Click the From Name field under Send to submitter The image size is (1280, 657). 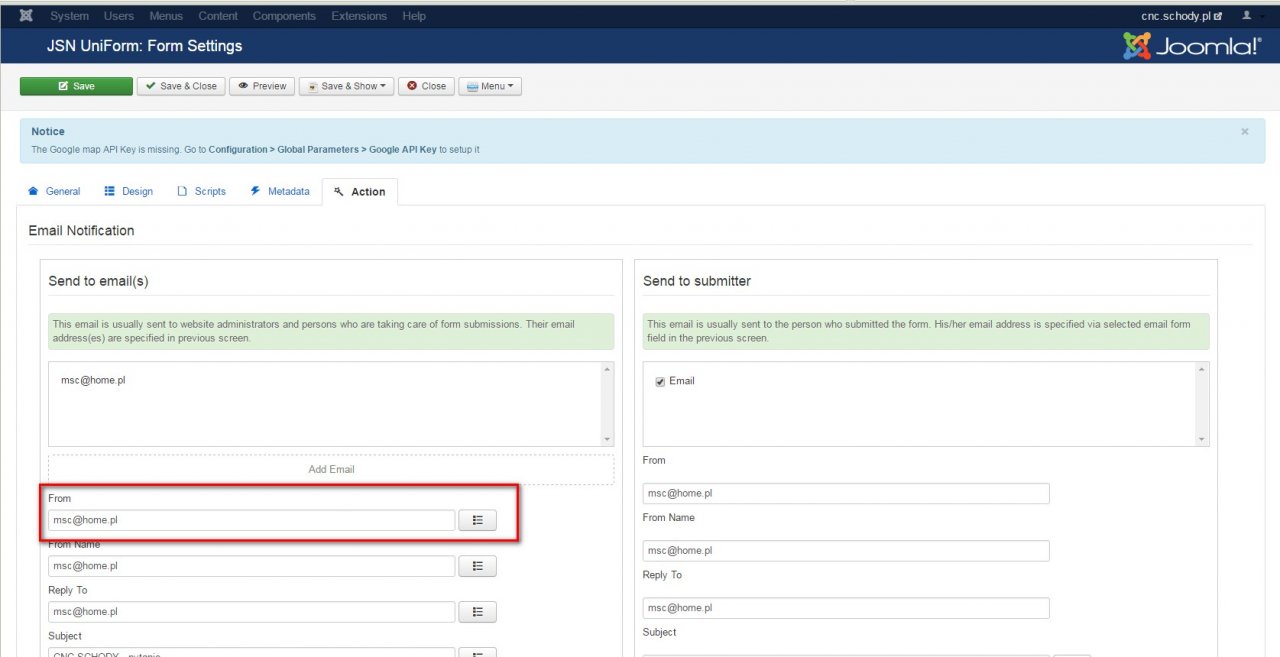tap(846, 551)
